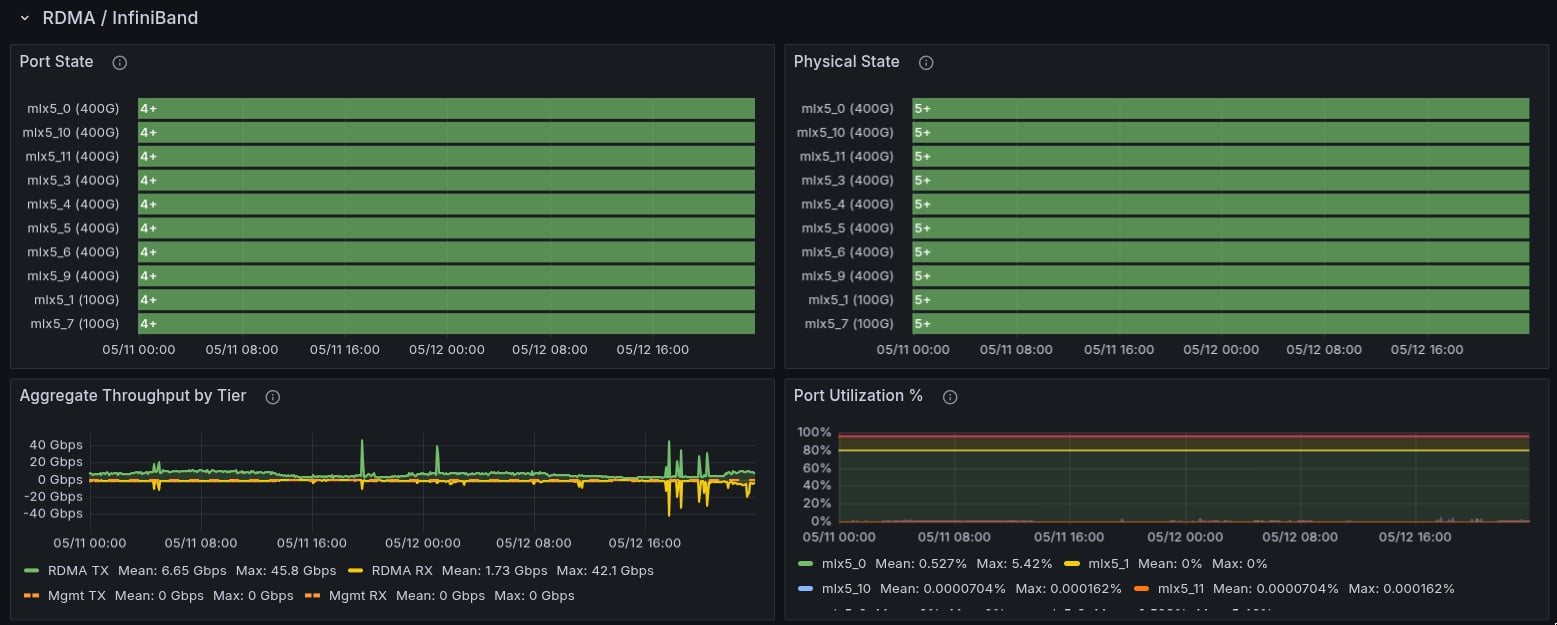Click the RDMA TX 'Mean: 6.65 Gbps' value
Image resolution: width=1557 pixels, height=625 pixels.
[172, 571]
